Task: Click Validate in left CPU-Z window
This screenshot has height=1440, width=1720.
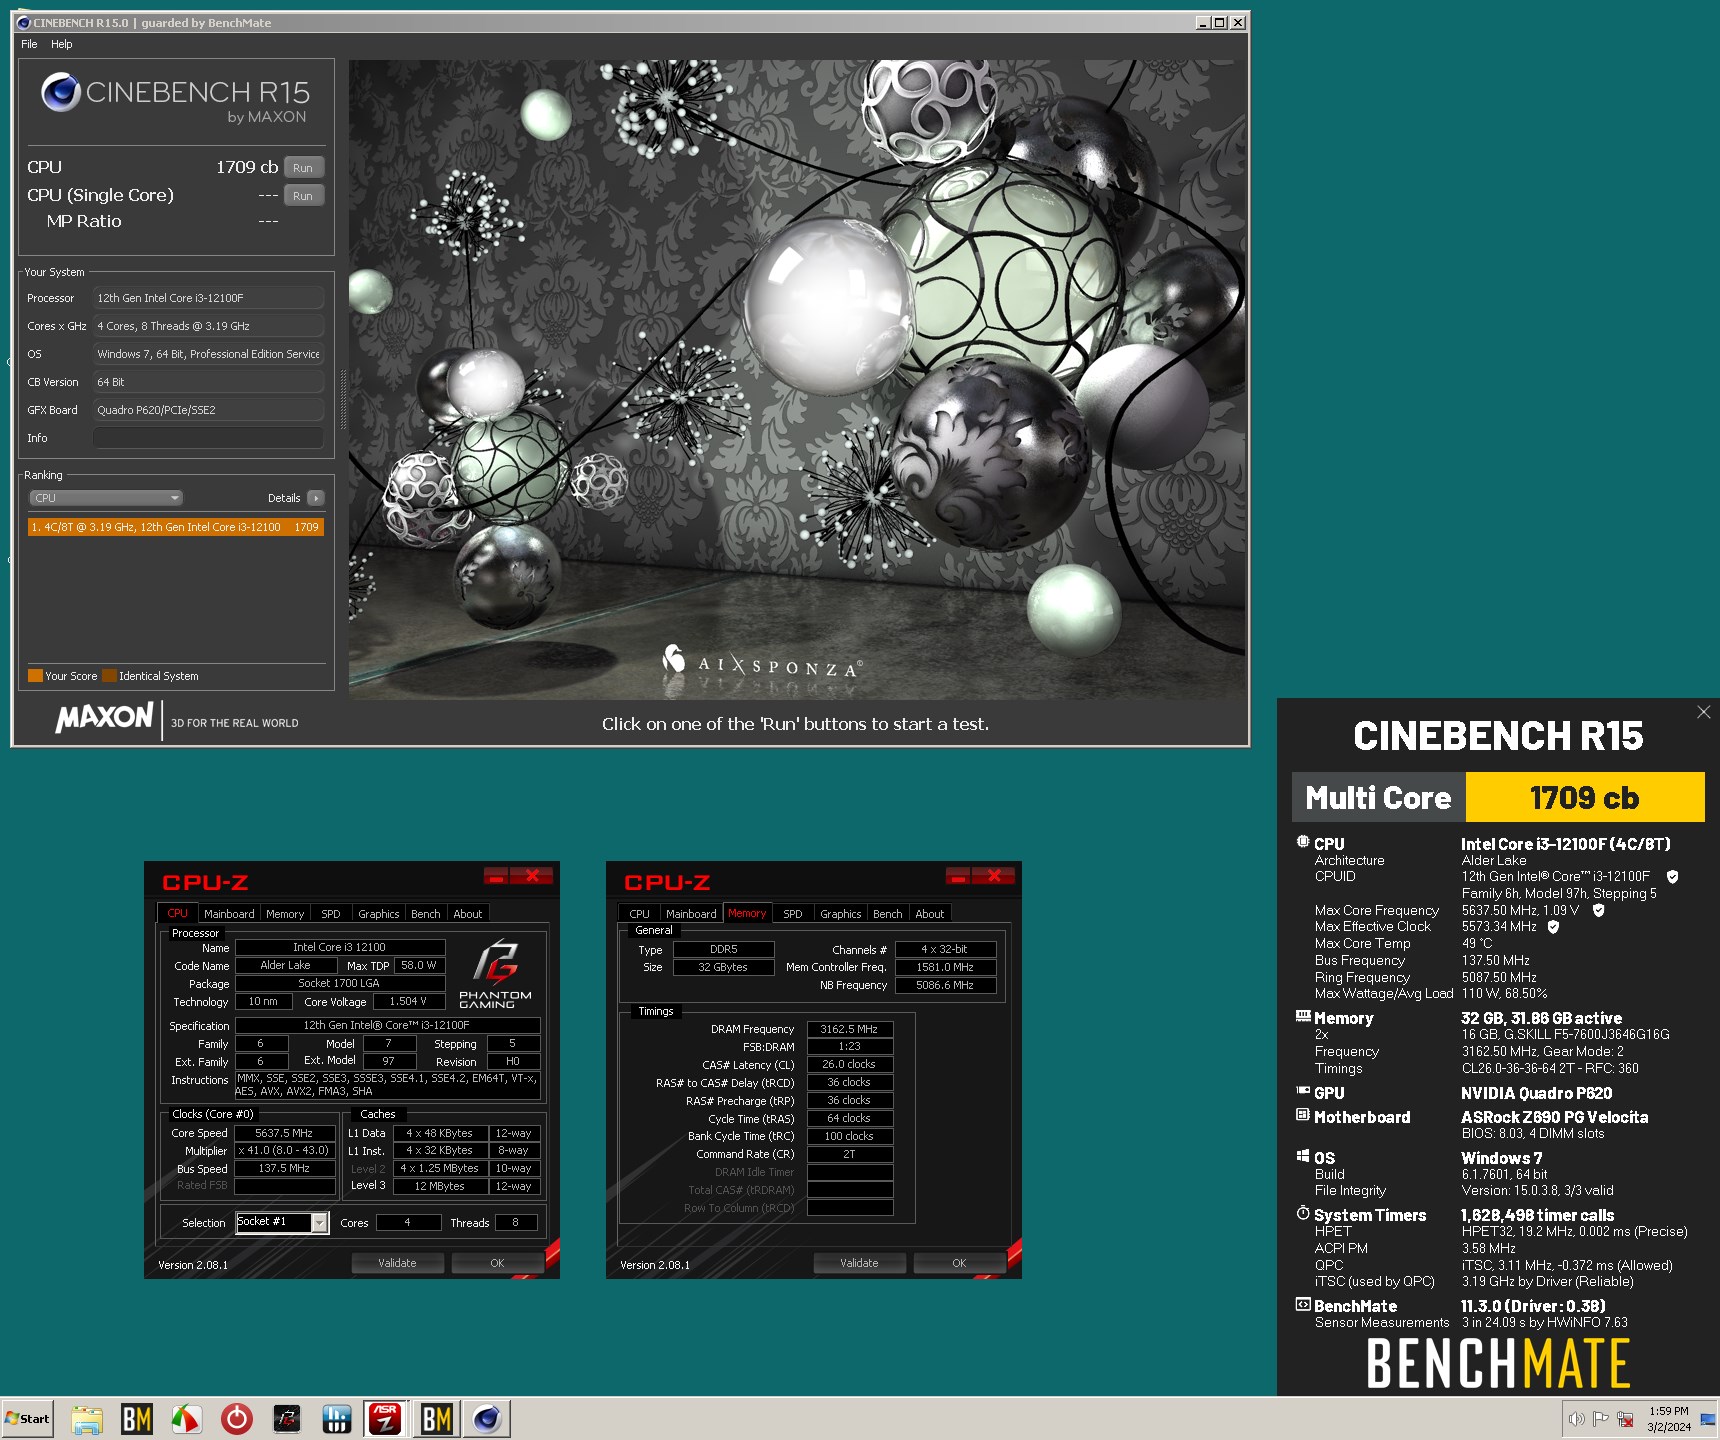Action: pos(397,1263)
